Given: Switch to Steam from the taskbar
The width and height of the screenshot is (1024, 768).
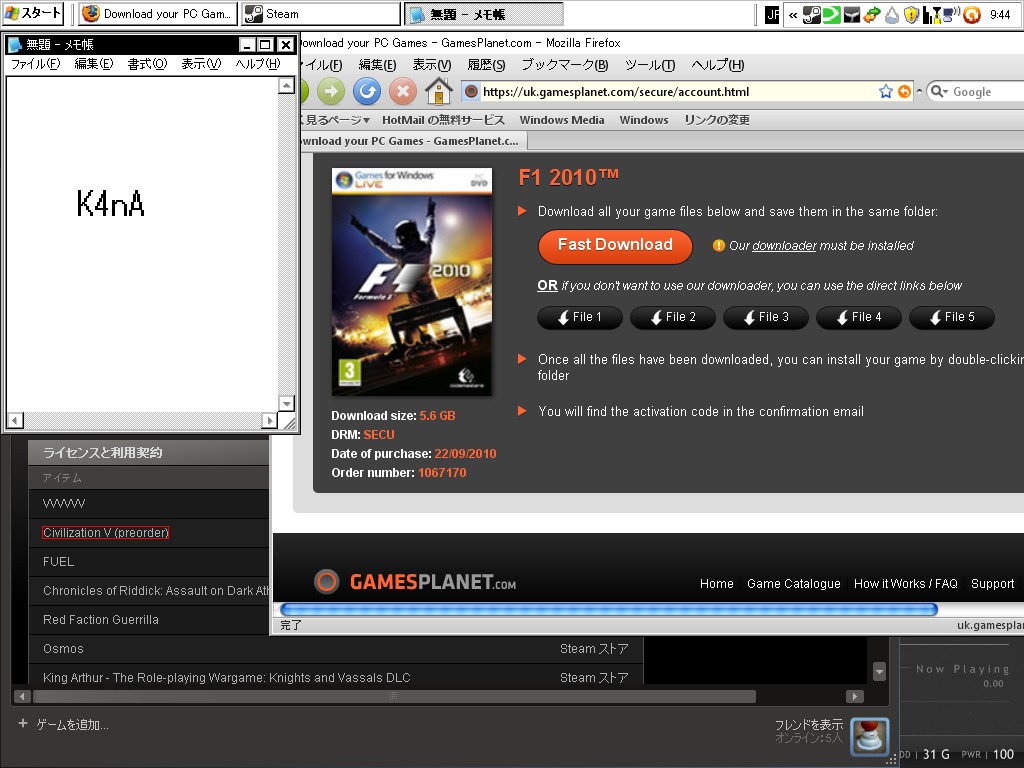Looking at the screenshot, I should [321, 14].
